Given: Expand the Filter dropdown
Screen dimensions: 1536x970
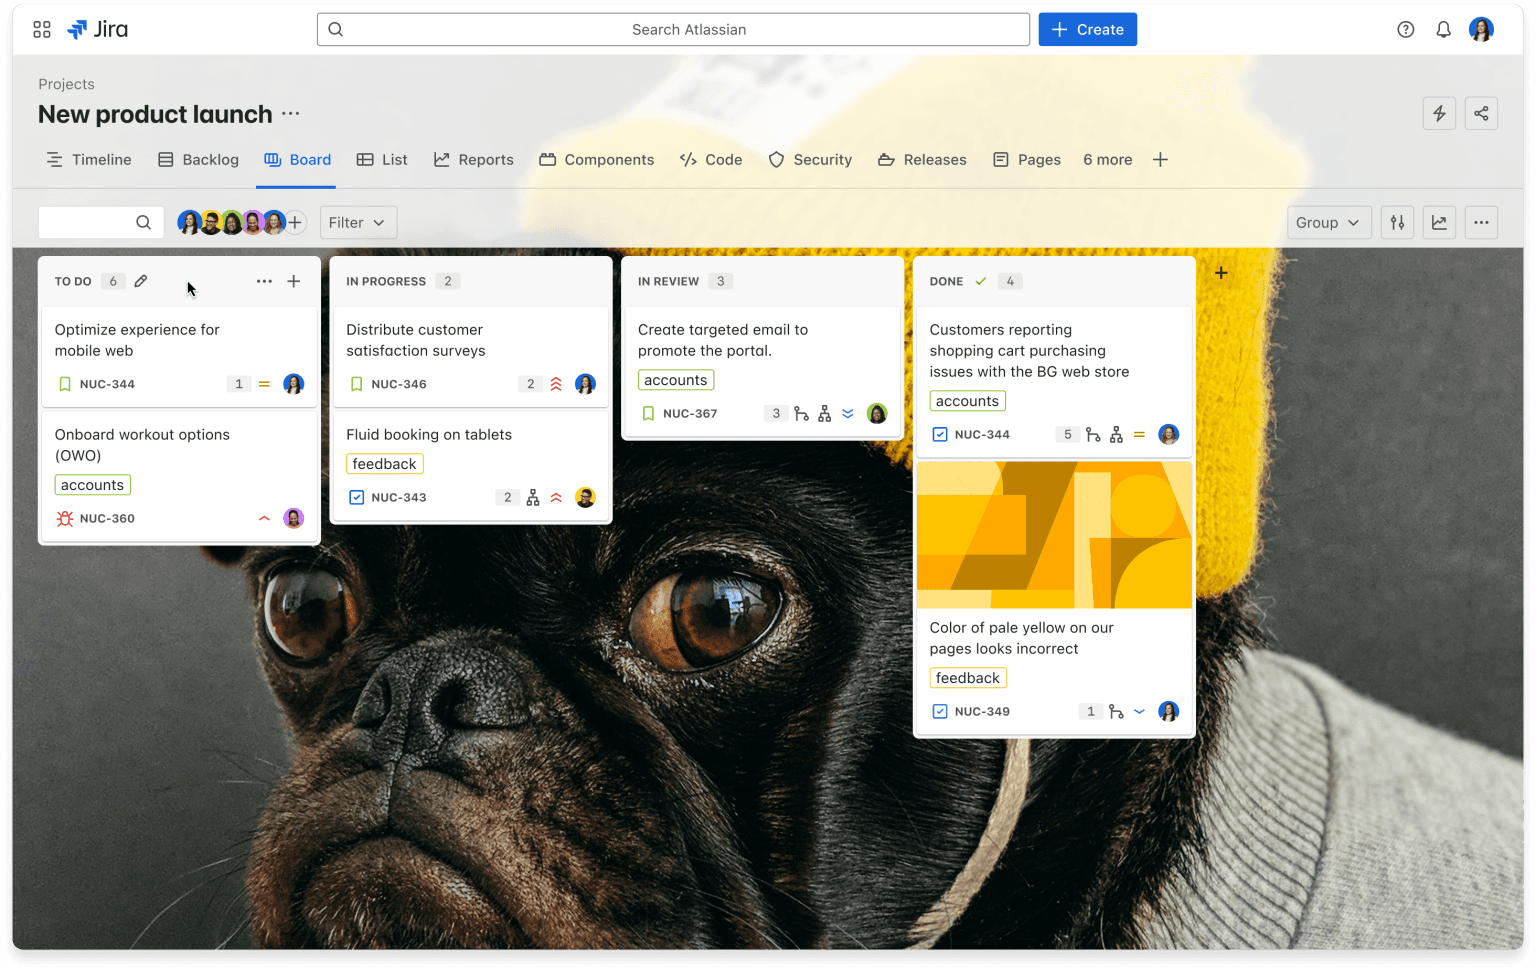Looking at the screenshot, I should click(x=357, y=222).
